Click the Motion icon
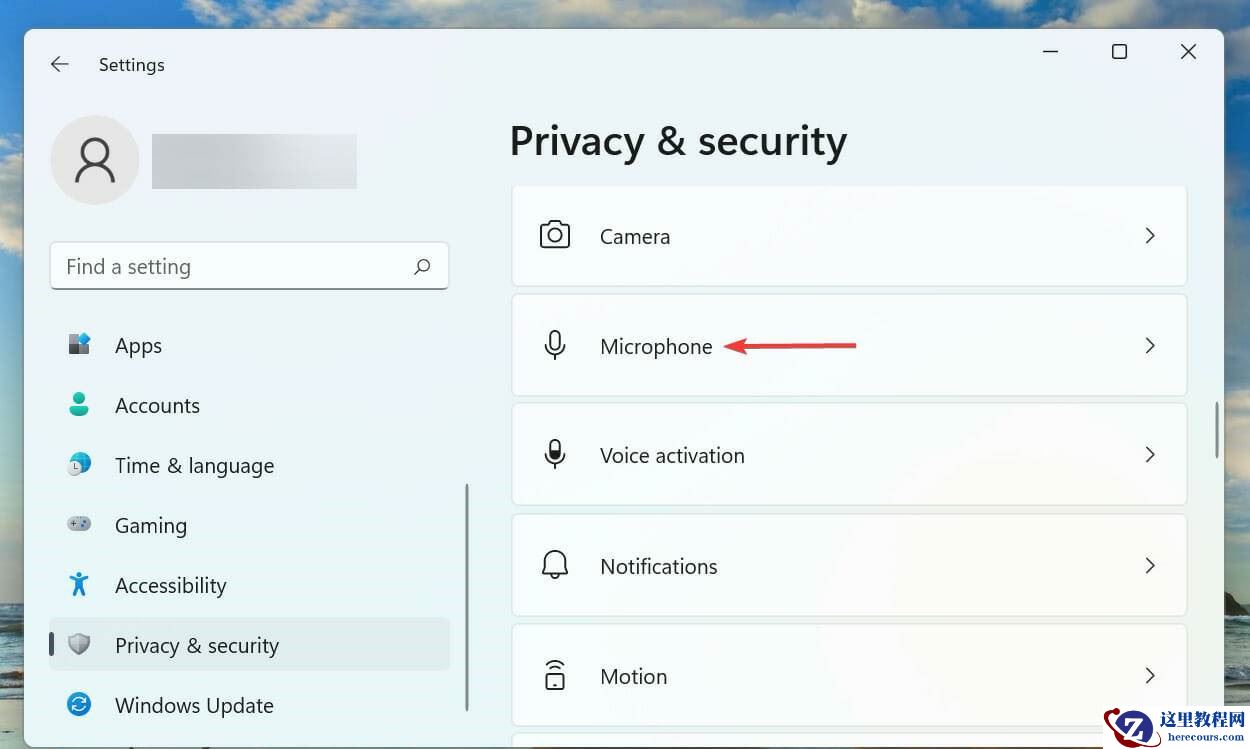 [555, 676]
